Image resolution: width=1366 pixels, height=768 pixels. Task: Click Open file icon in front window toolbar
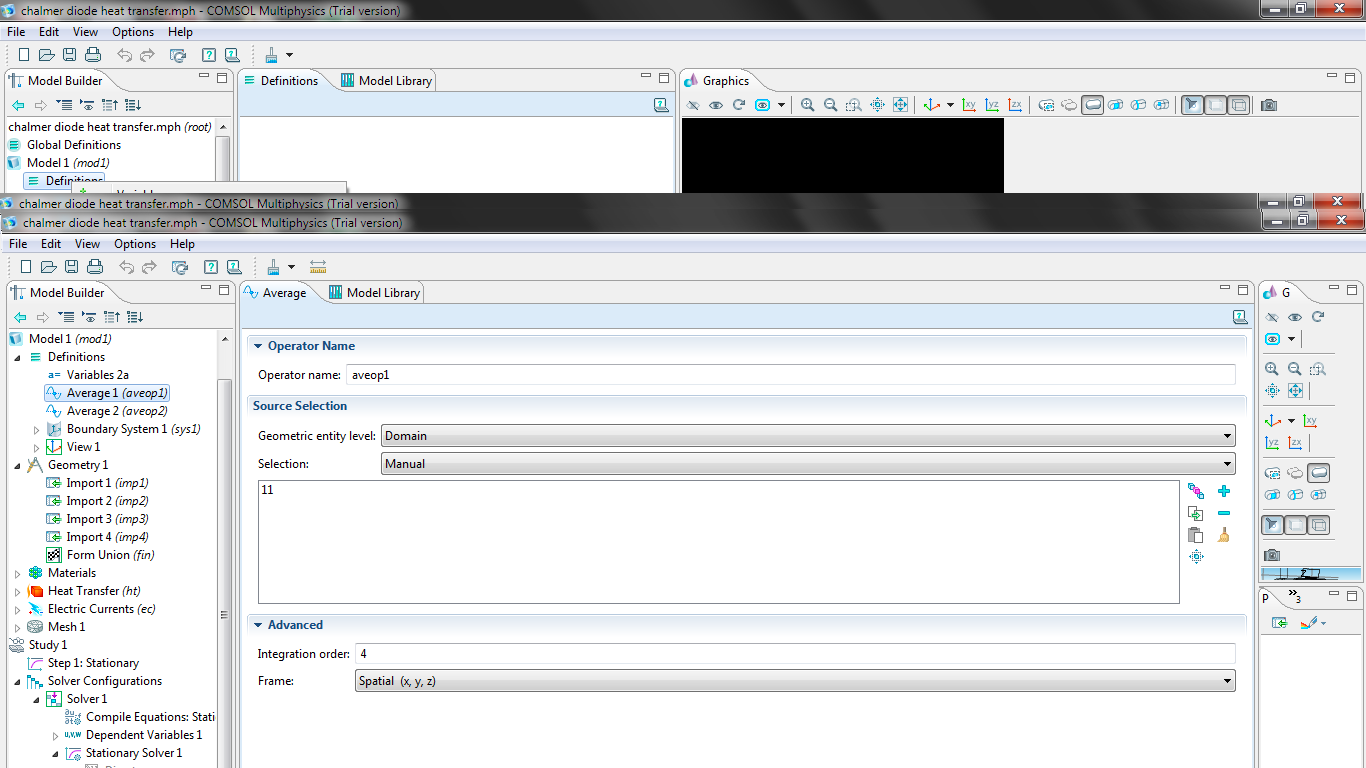click(x=48, y=267)
